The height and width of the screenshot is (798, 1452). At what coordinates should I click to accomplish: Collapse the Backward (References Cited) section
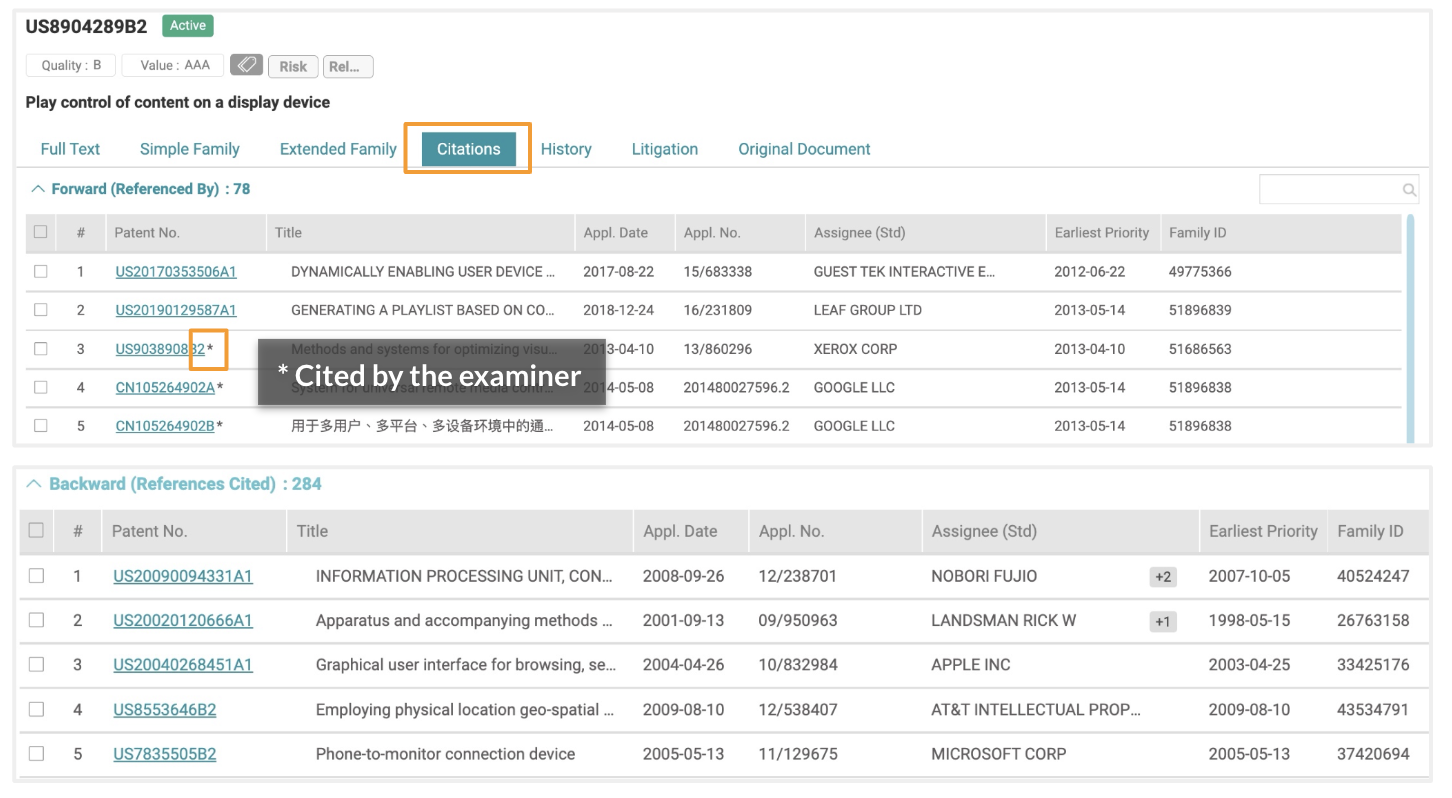tap(35, 484)
